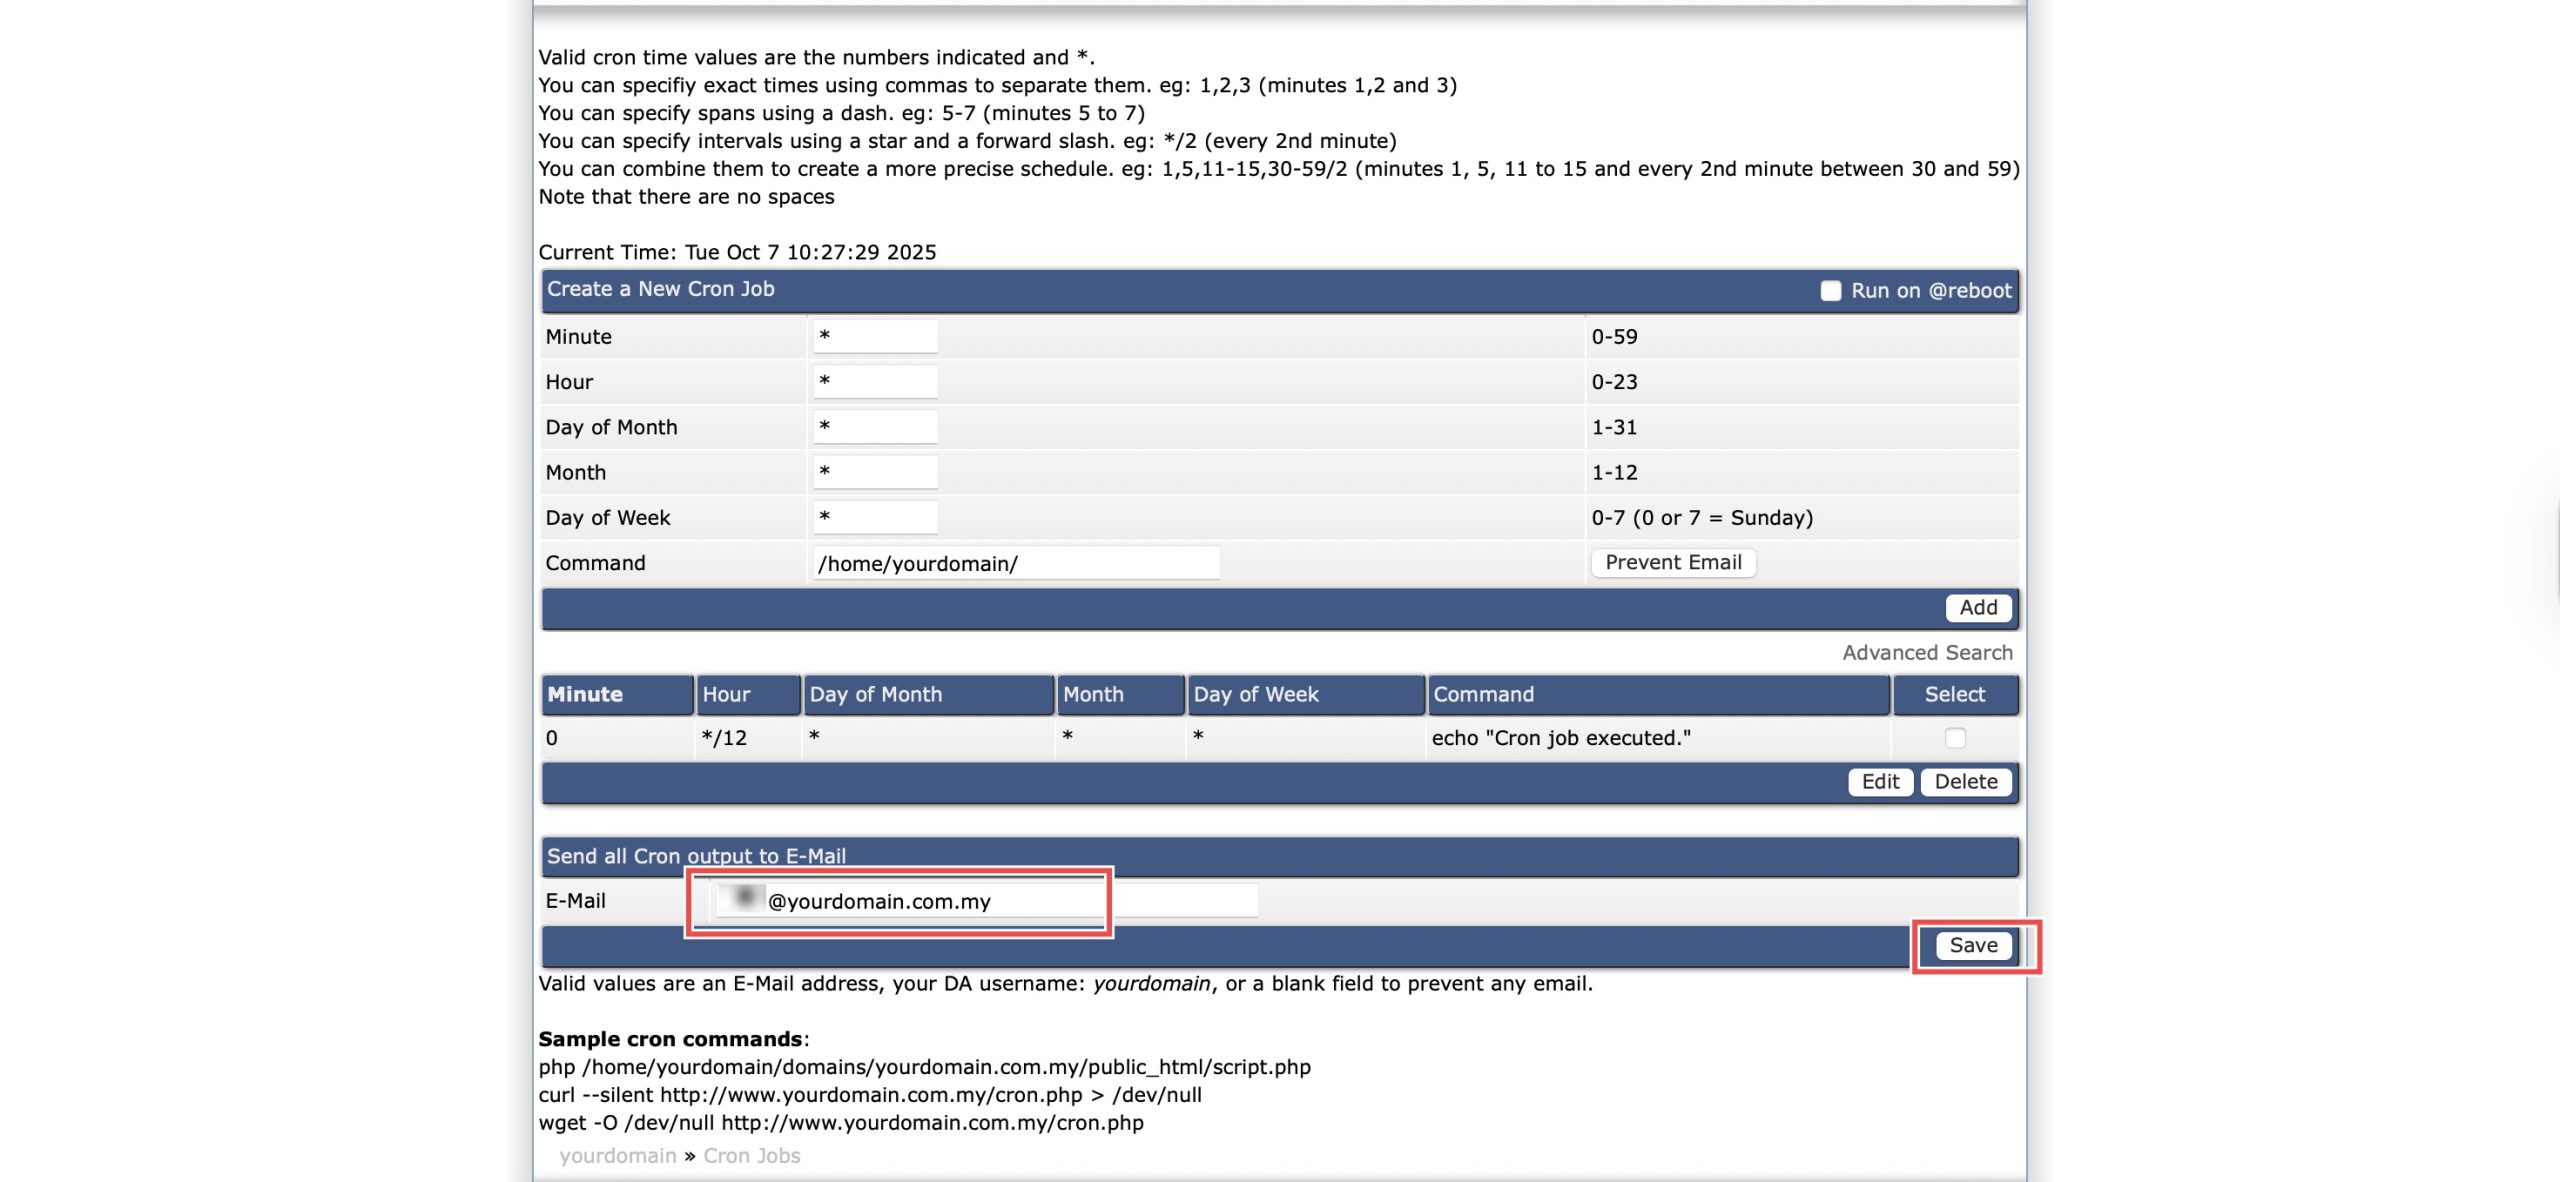Click the Edit cron job button
The image size is (2560, 1182).
point(1879,782)
